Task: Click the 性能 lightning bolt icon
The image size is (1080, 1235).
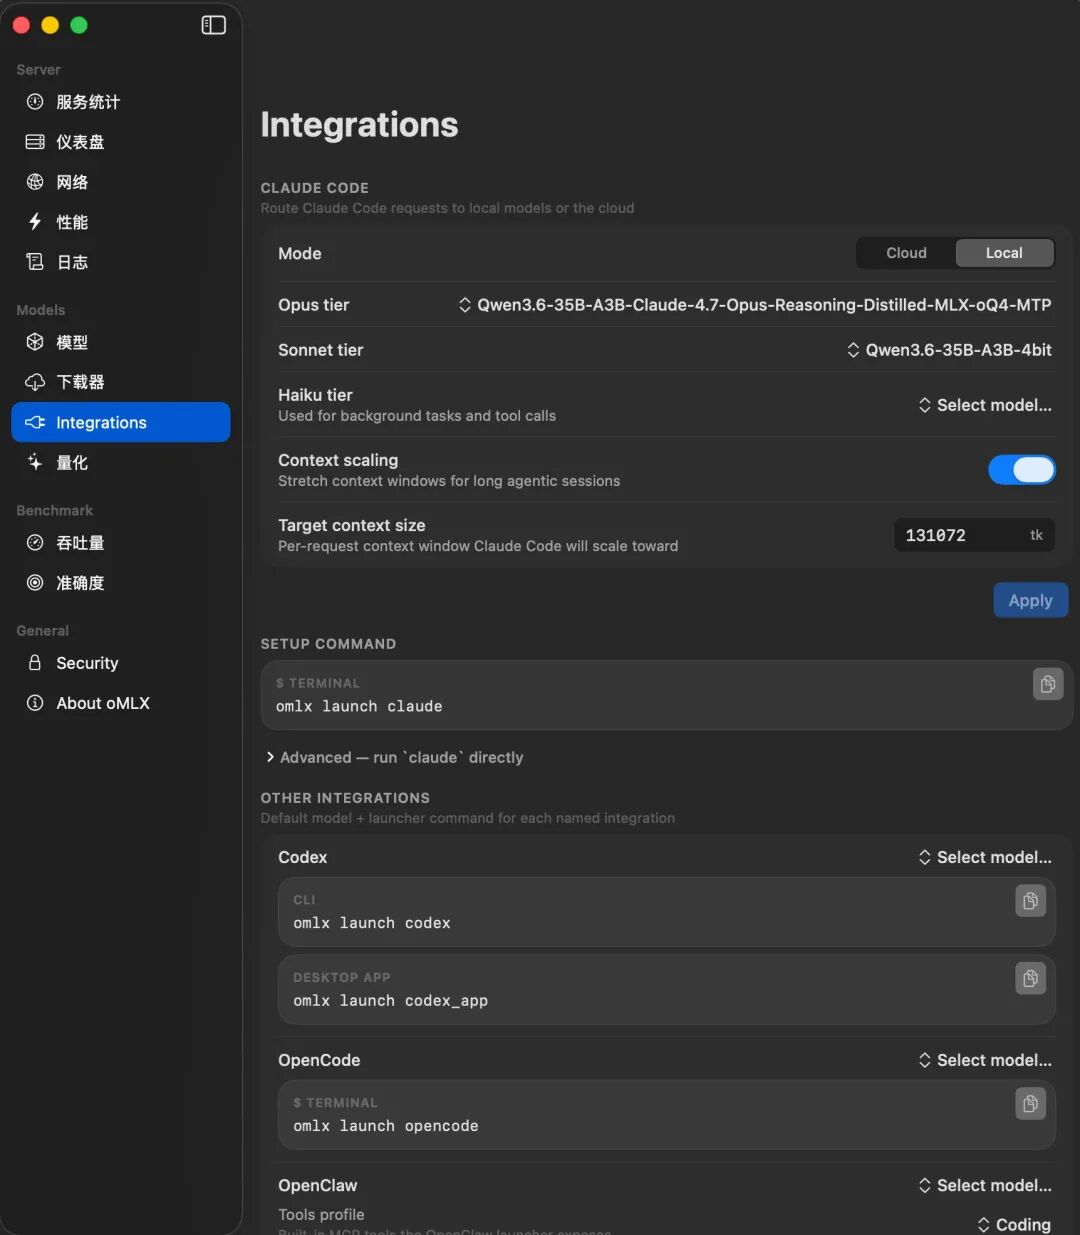Action: [x=35, y=222]
